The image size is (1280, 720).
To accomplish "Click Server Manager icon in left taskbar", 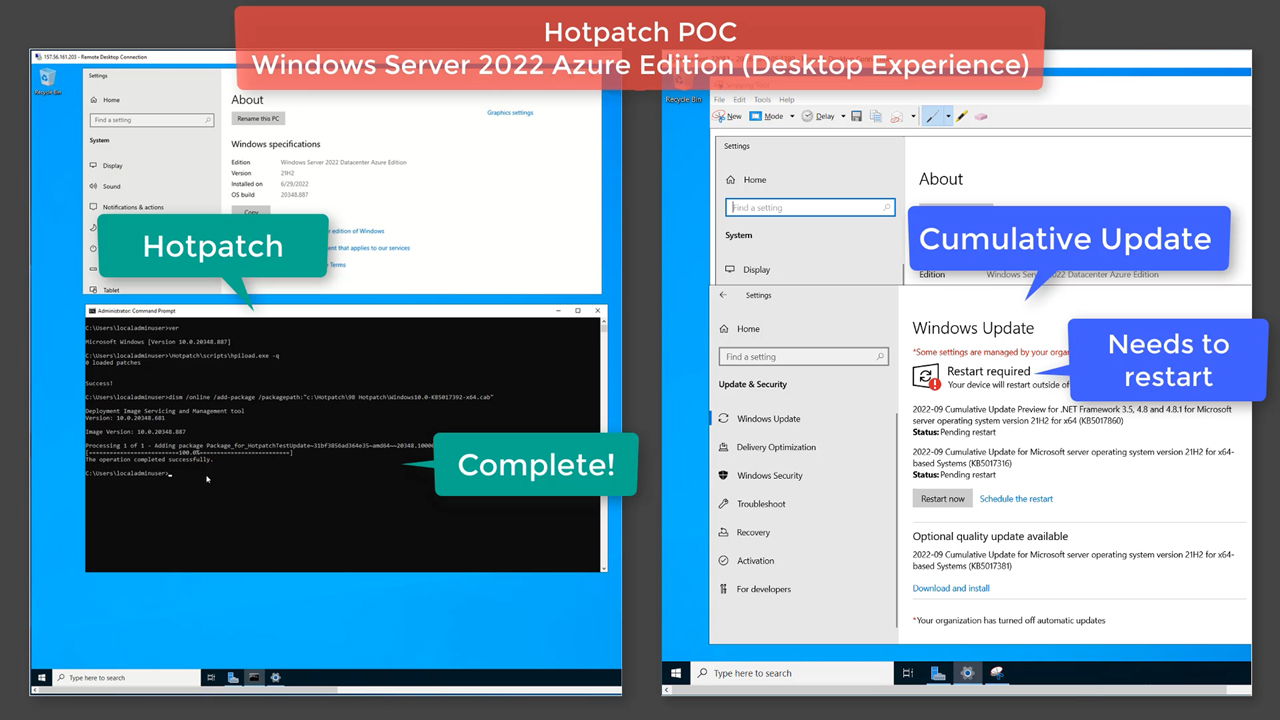I will 233,677.
